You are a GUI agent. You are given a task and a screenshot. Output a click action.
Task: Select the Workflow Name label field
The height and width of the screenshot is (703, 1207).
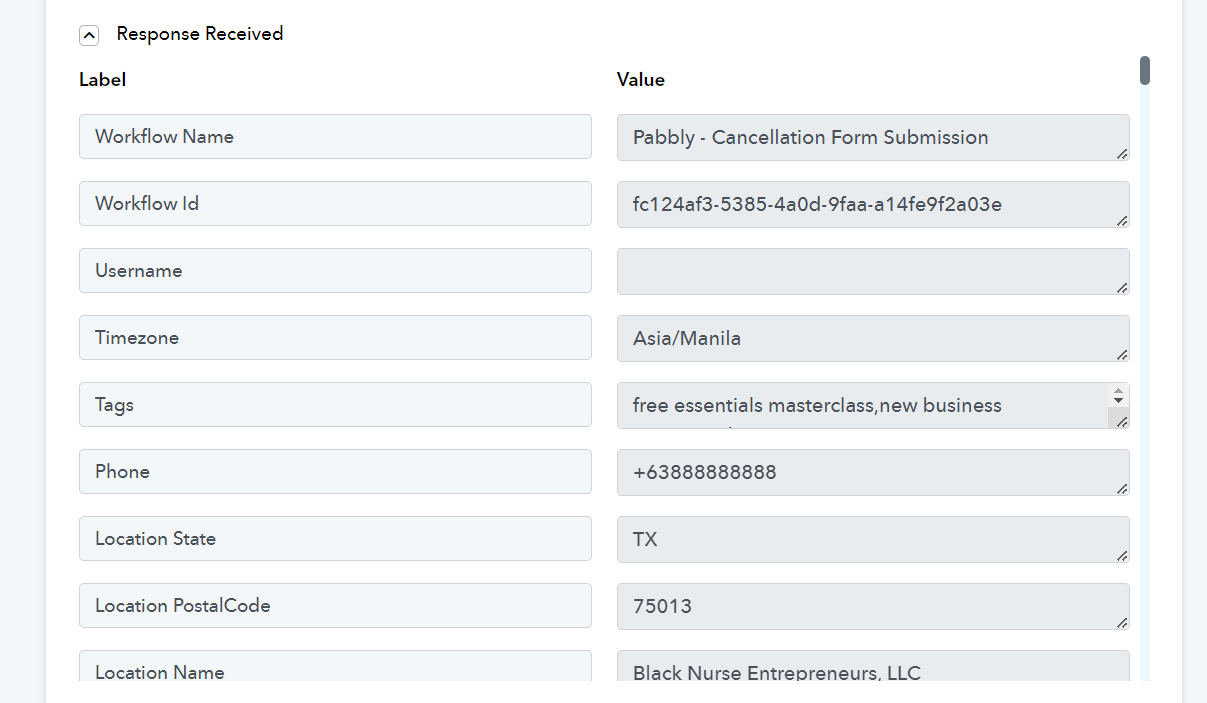[335, 136]
